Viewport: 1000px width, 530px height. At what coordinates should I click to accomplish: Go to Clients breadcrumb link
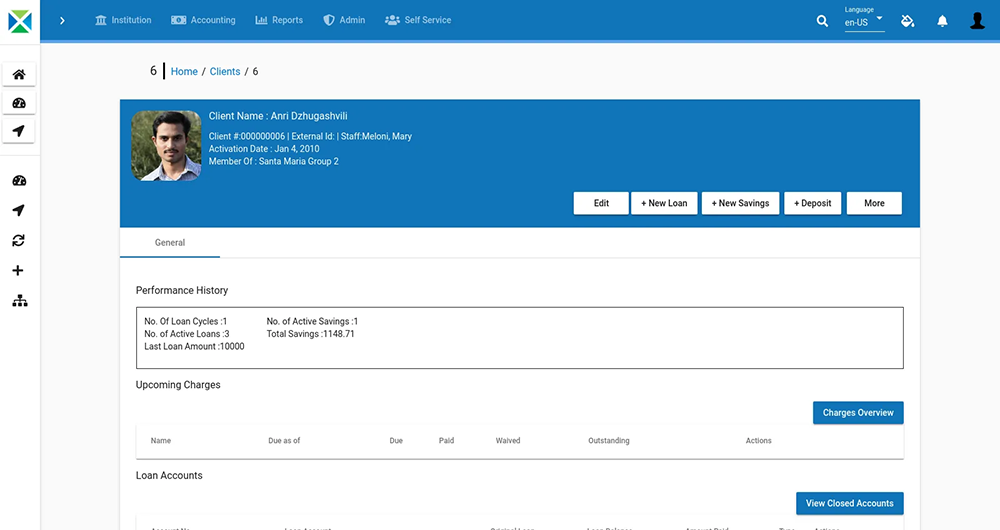click(x=225, y=71)
